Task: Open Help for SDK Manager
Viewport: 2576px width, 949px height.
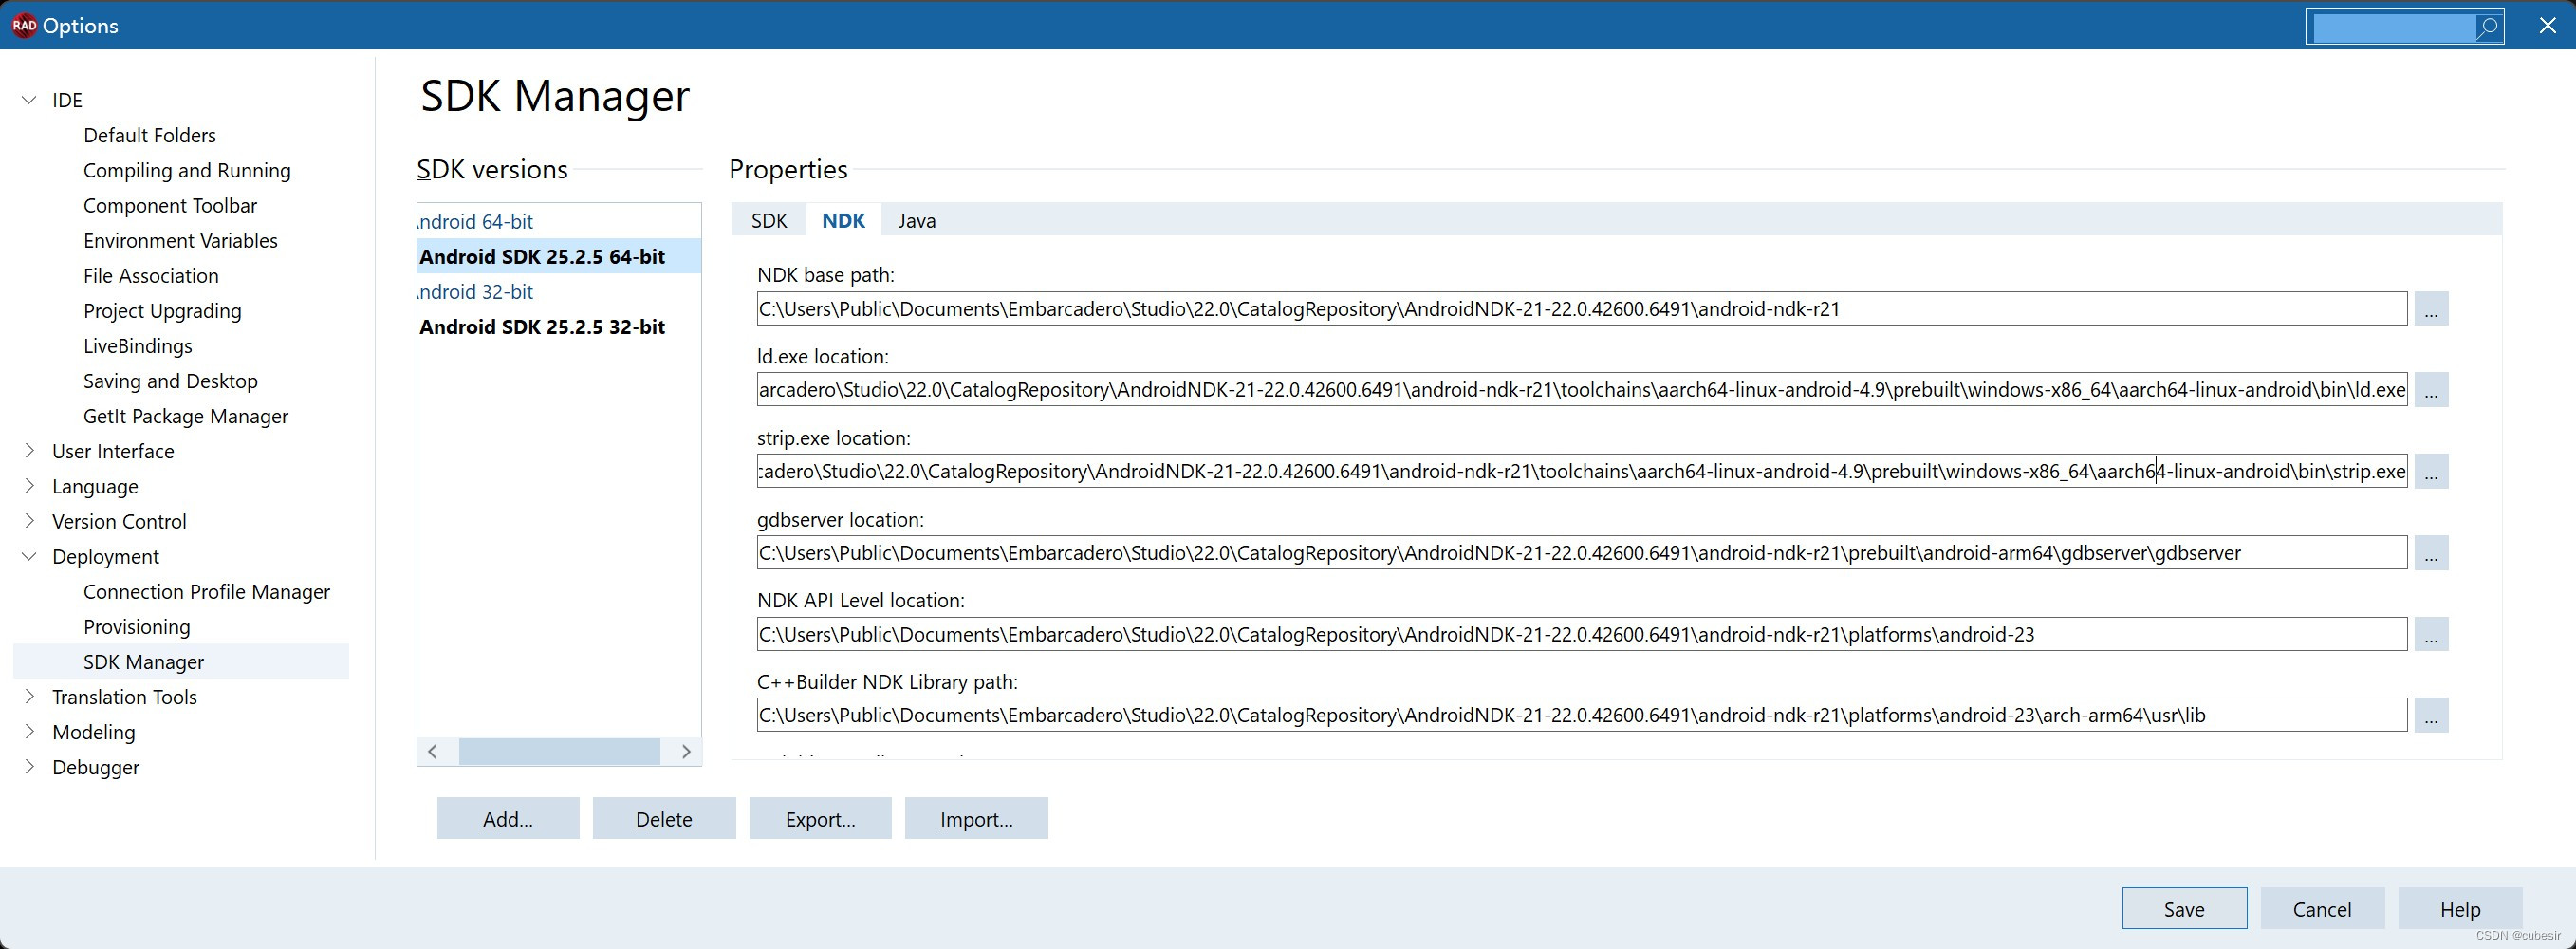Action: tap(2460, 908)
